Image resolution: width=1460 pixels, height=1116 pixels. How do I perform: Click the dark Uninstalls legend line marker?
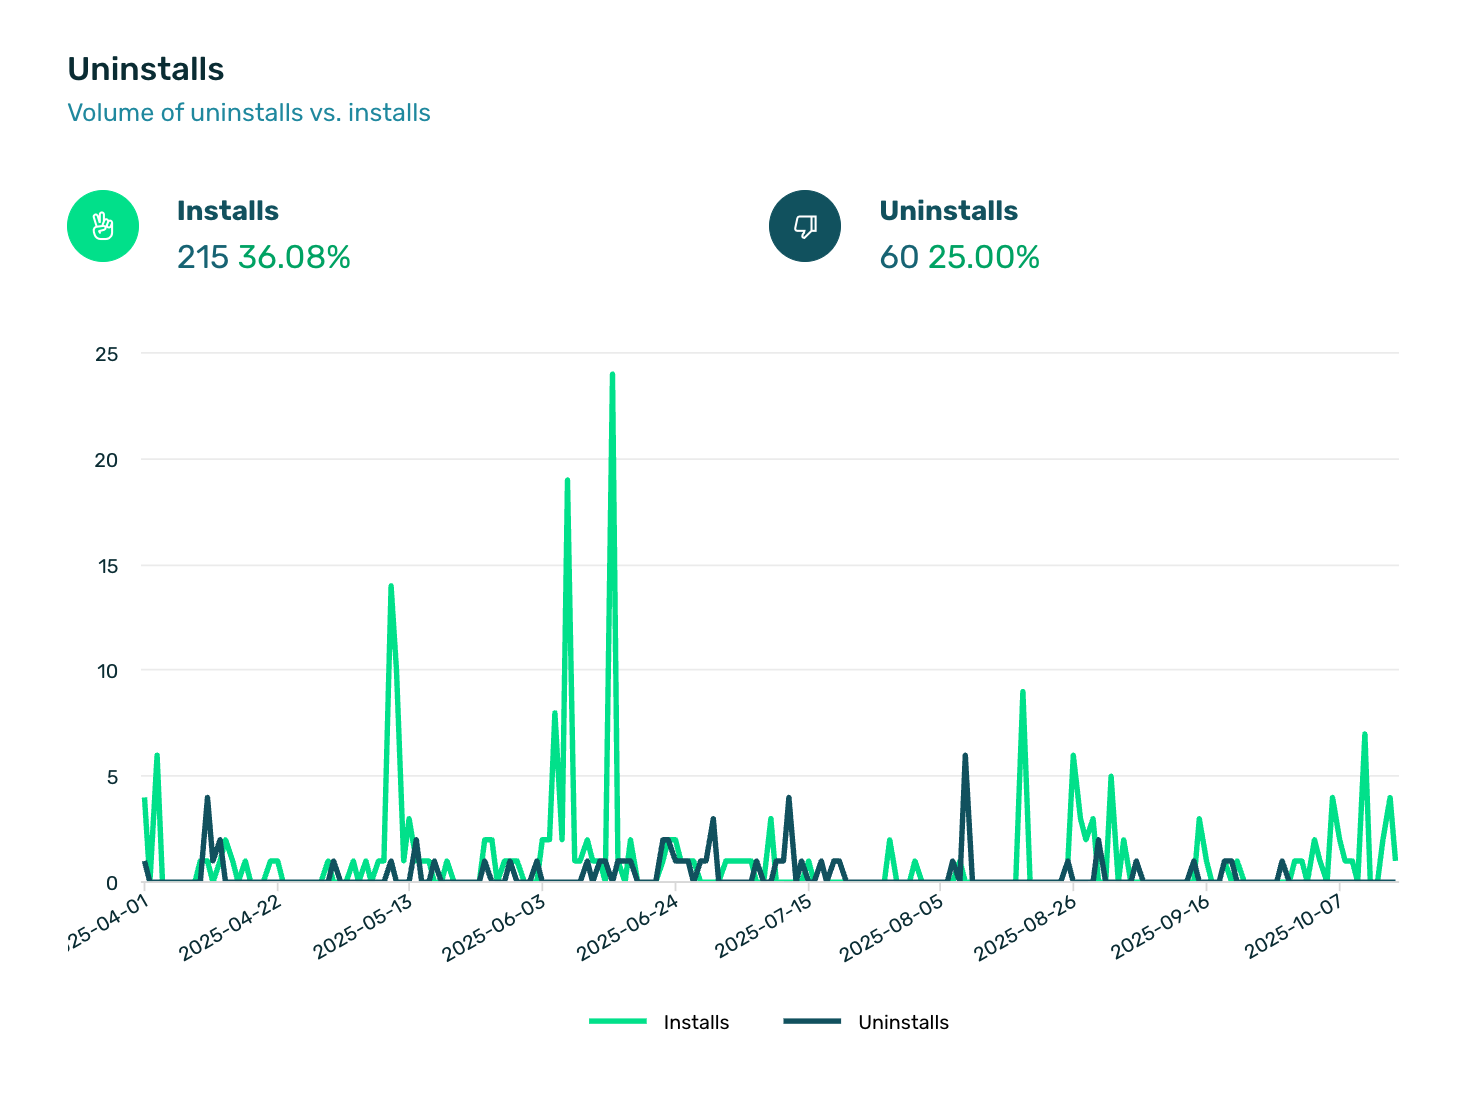click(x=813, y=1021)
